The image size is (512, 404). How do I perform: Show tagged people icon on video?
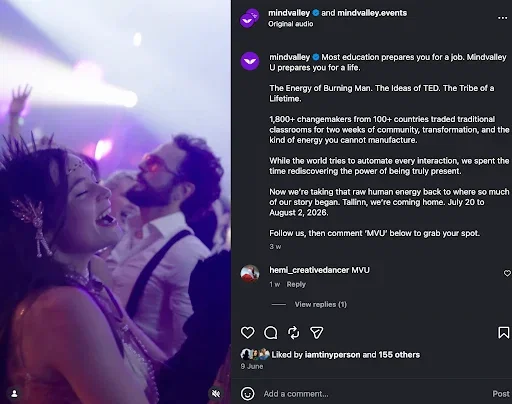[x=14, y=394]
